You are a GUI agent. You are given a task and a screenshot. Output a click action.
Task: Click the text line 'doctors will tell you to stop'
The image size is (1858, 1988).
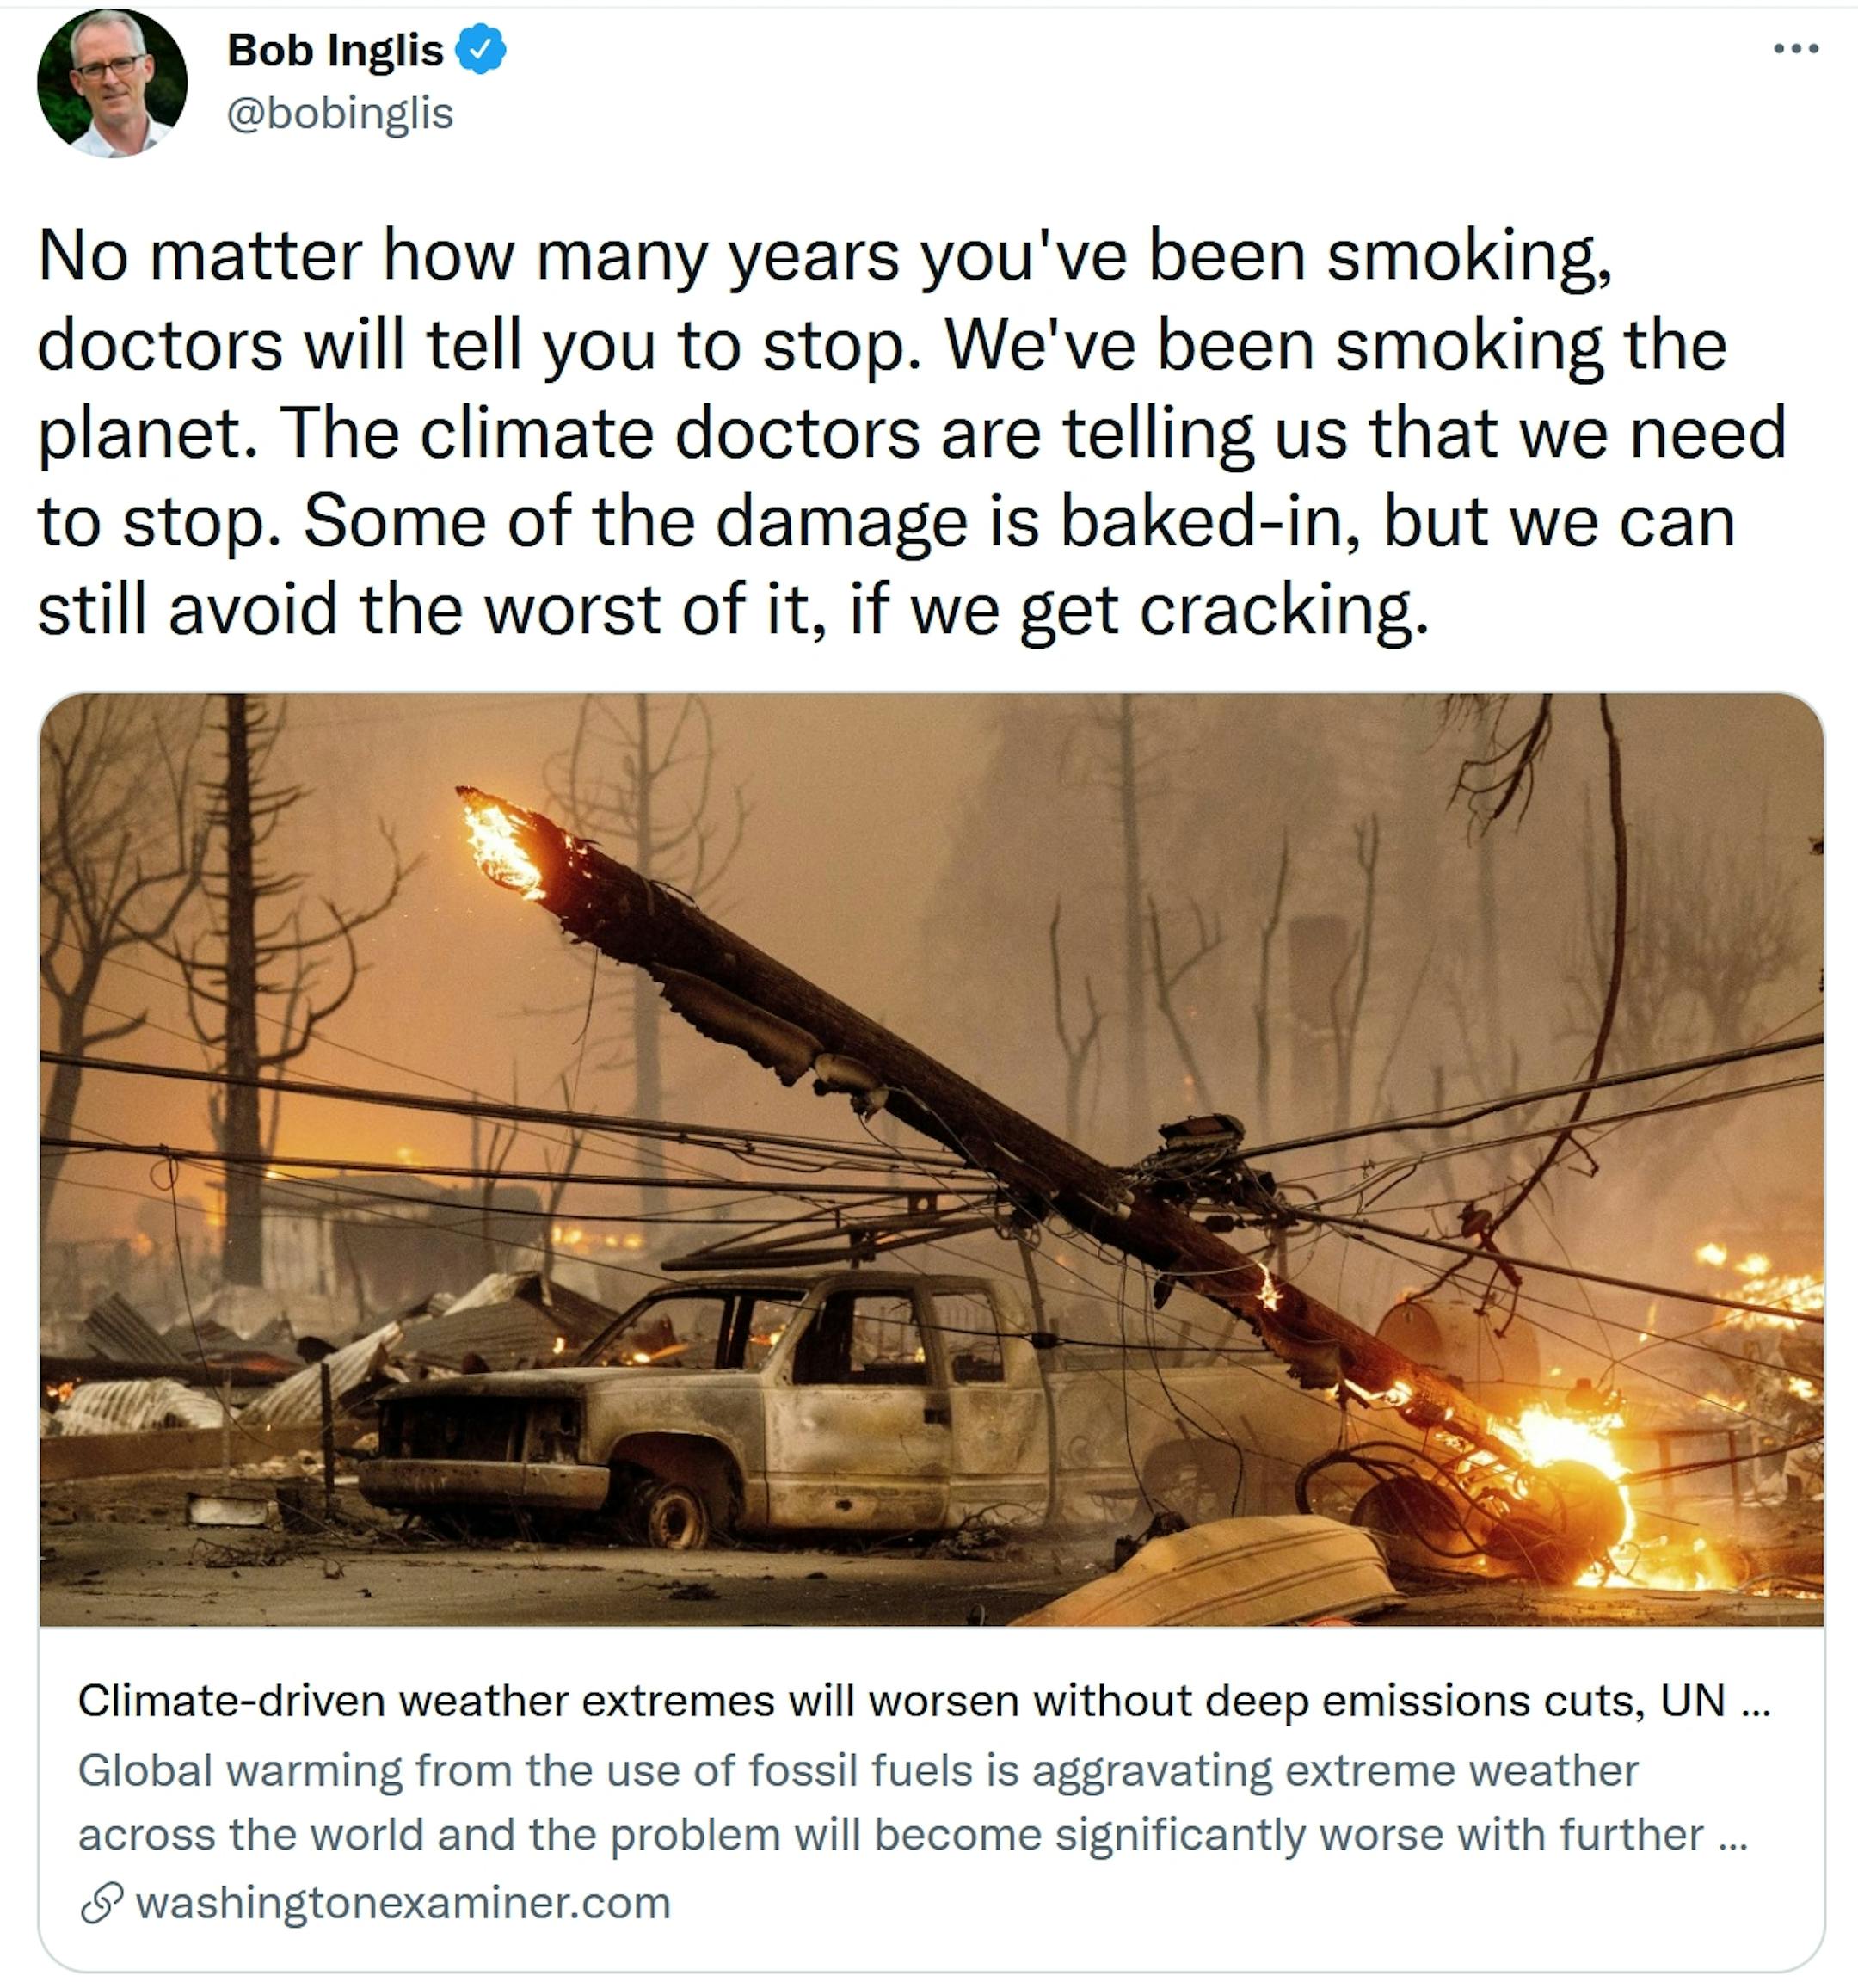point(882,345)
